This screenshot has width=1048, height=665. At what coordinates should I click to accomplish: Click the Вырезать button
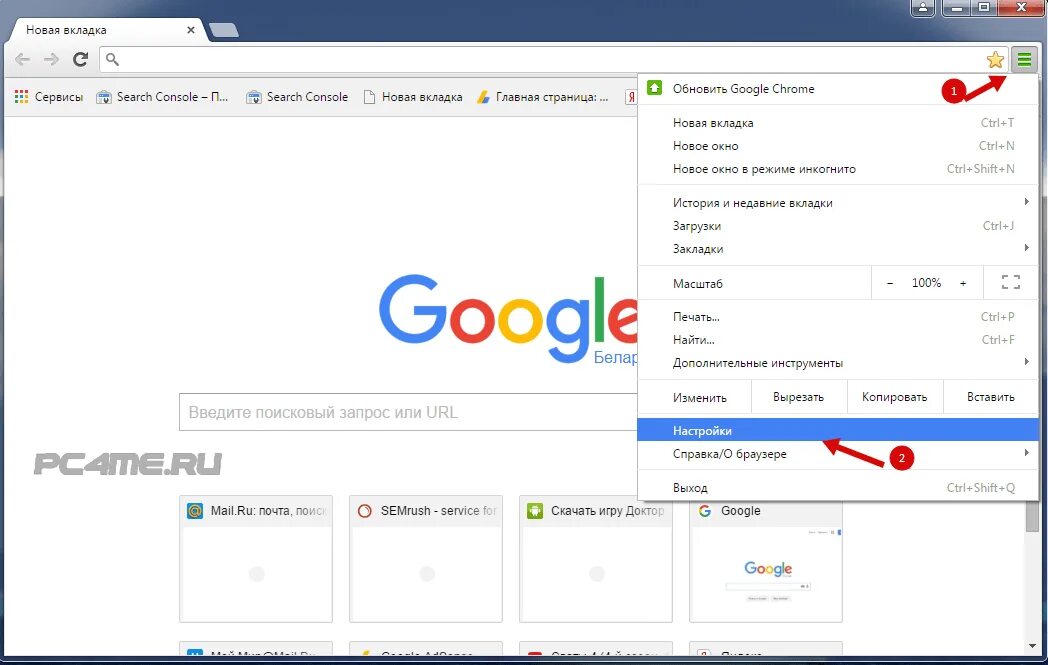click(799, 397)
